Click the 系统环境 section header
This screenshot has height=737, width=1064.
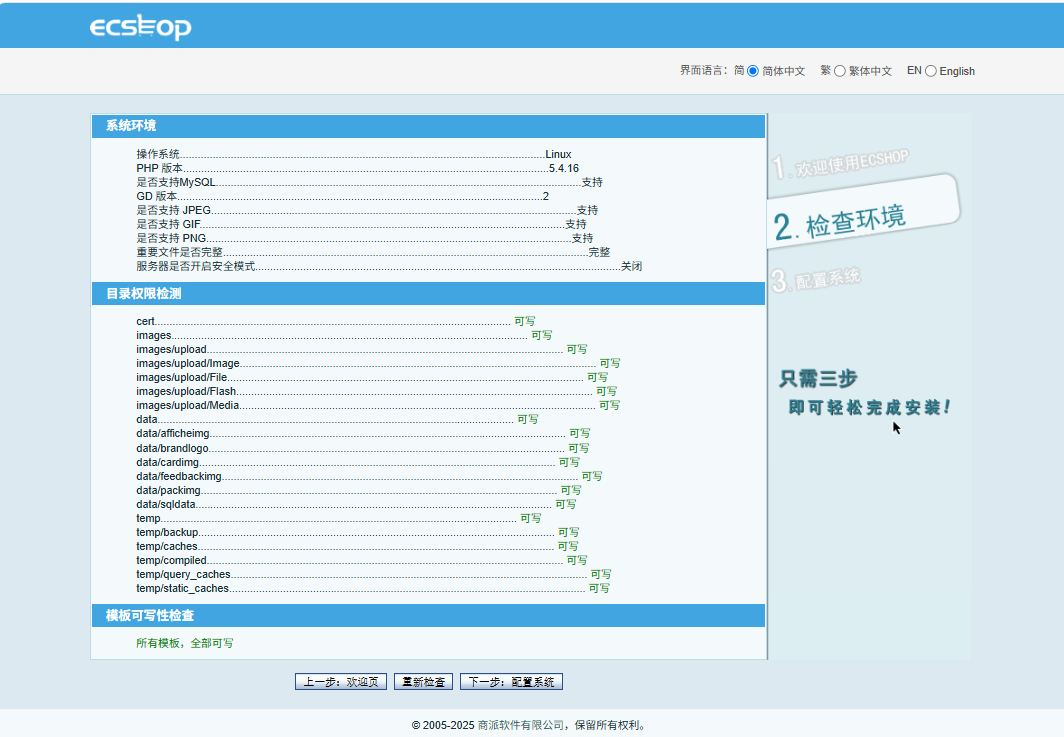(428, 126)
